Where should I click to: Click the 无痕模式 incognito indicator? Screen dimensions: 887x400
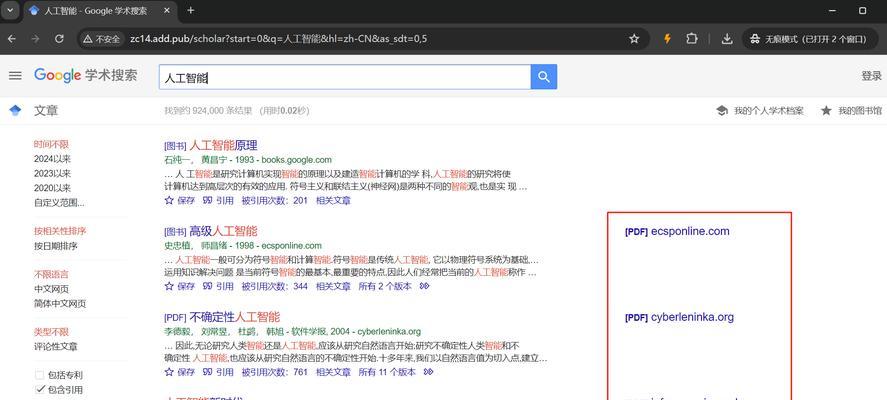[810, 39]
